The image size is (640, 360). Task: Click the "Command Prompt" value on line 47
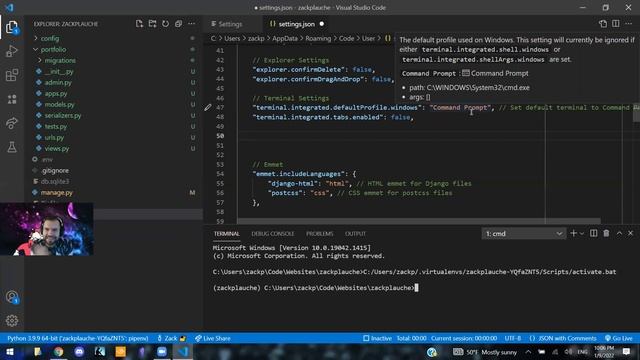click(461, 107)
